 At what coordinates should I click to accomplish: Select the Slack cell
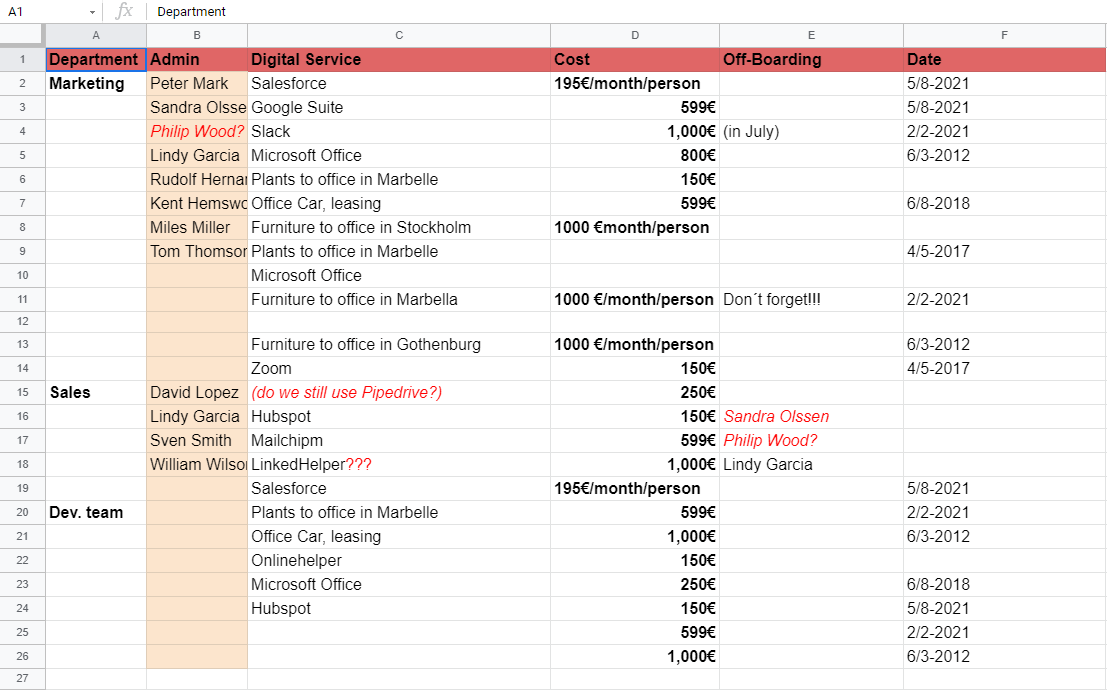click(x=399, y=131)
